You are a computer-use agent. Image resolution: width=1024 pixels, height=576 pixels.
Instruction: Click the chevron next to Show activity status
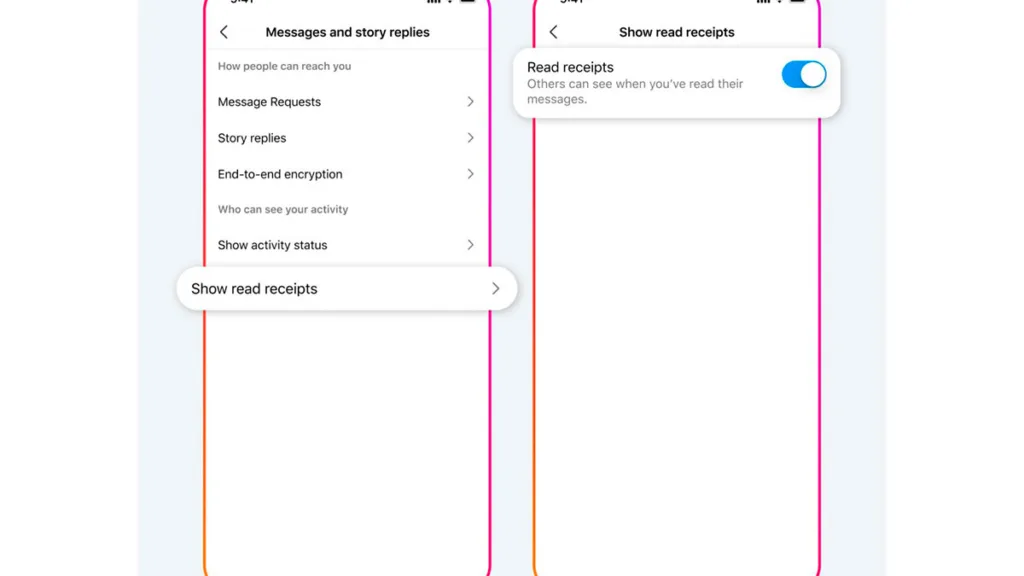pos(470,245)
